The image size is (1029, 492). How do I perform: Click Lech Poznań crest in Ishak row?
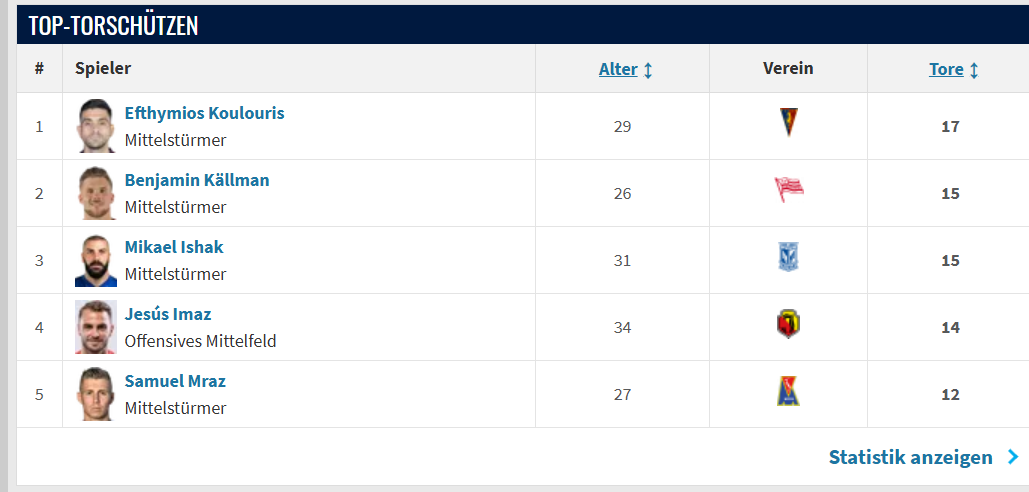coord(788,257)
